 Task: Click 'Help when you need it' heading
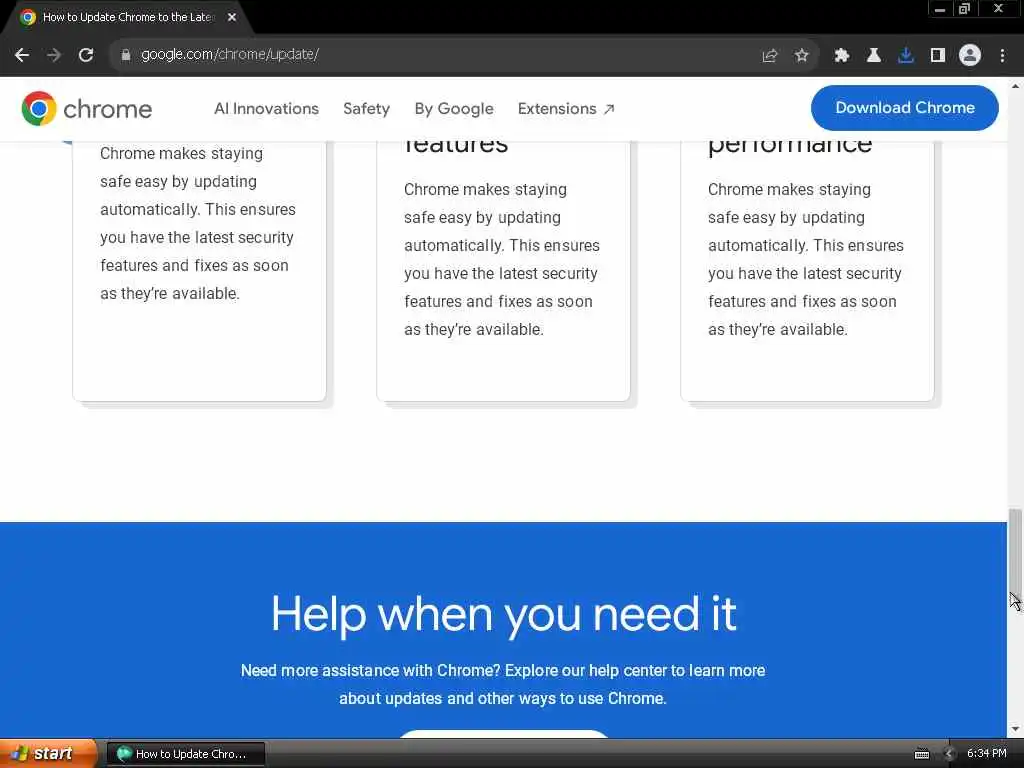[x=504, y=614]
